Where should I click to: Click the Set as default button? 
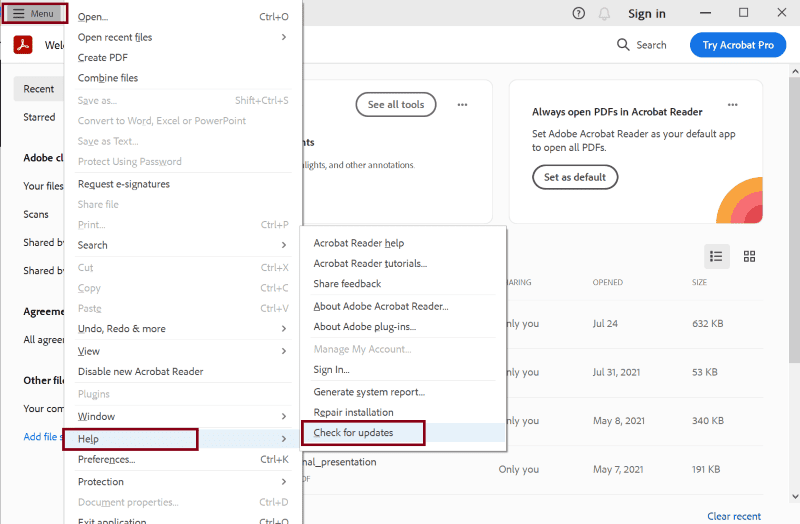tap(575, 177)
